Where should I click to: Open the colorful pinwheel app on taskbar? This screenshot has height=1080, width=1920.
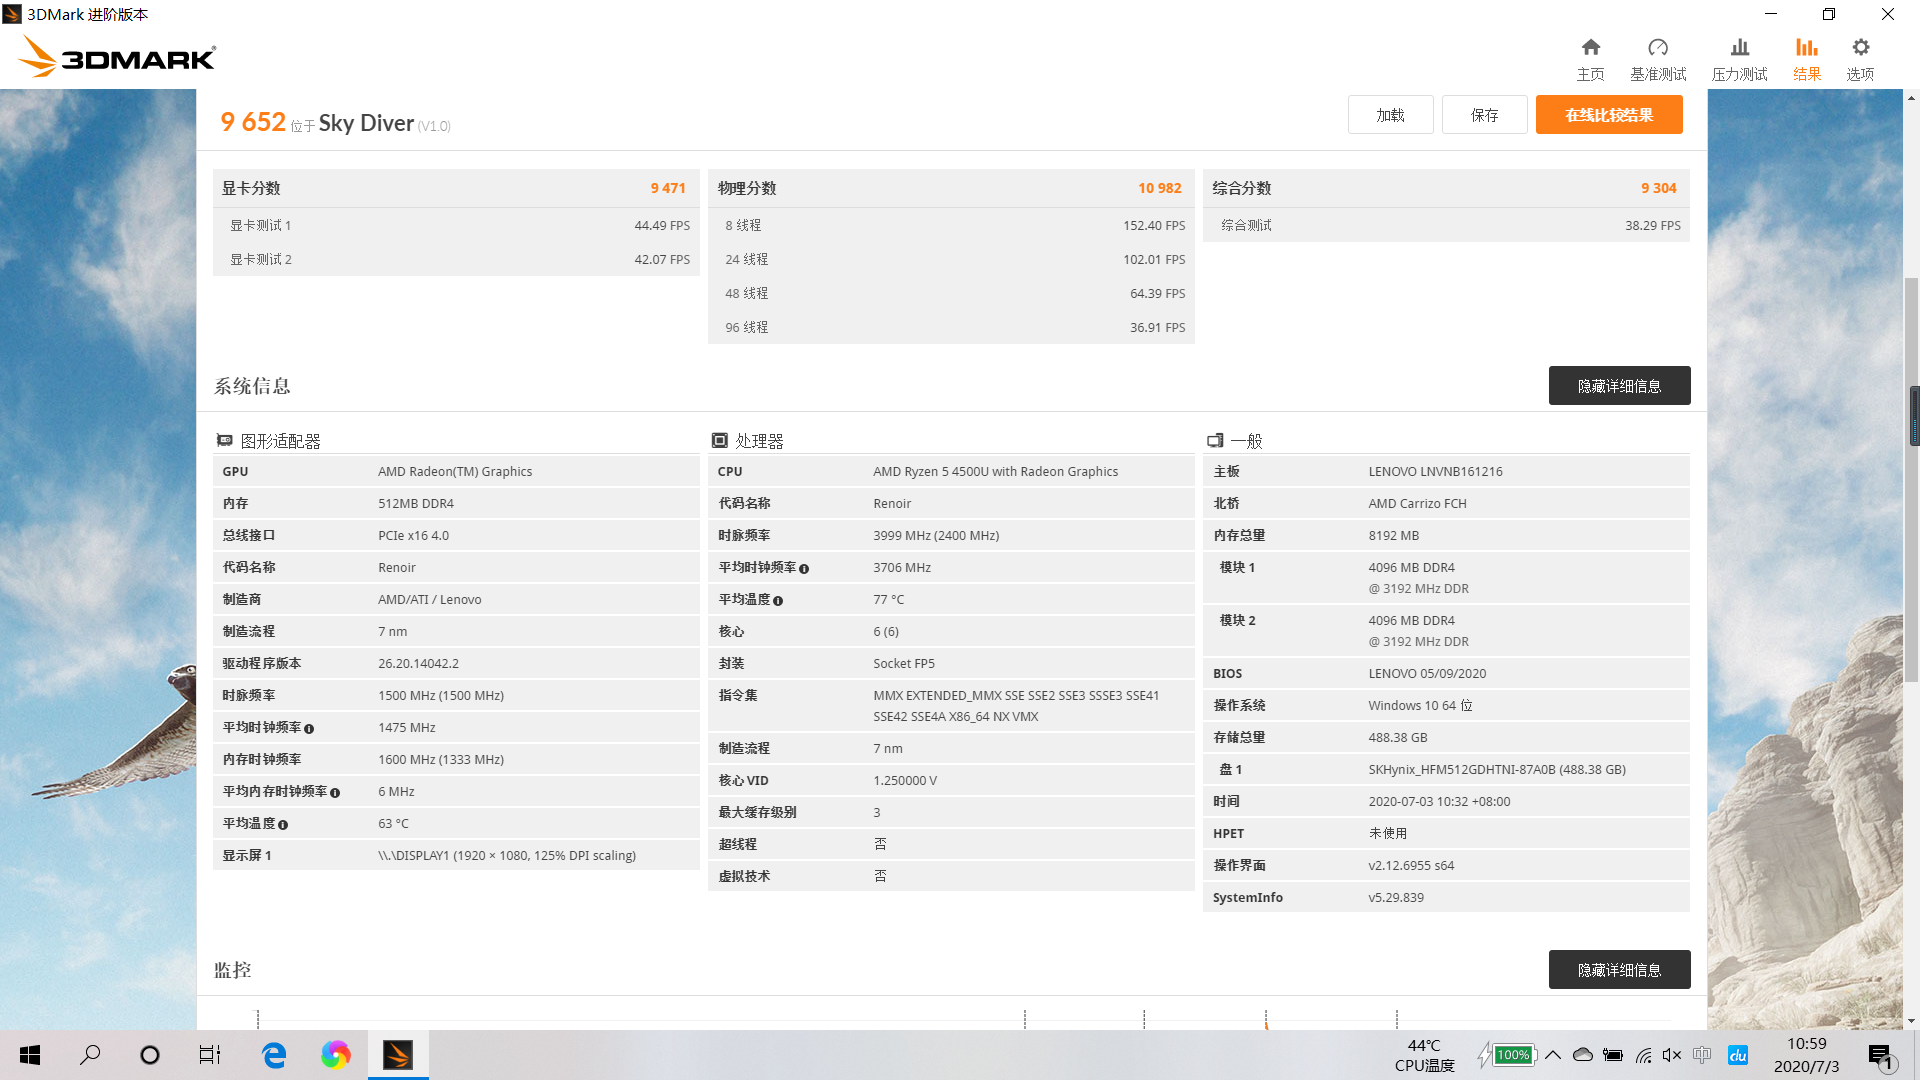pos(336,1055)
